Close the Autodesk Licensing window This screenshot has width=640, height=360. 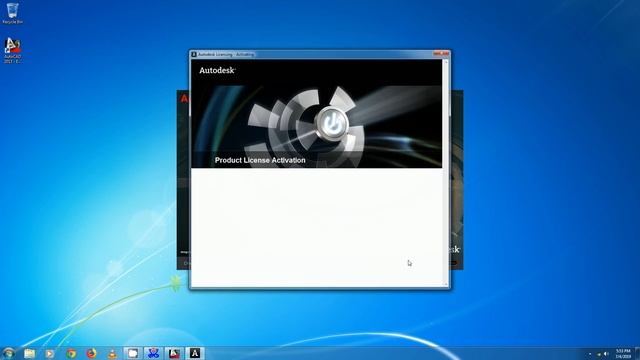click(x=441, y=53)
